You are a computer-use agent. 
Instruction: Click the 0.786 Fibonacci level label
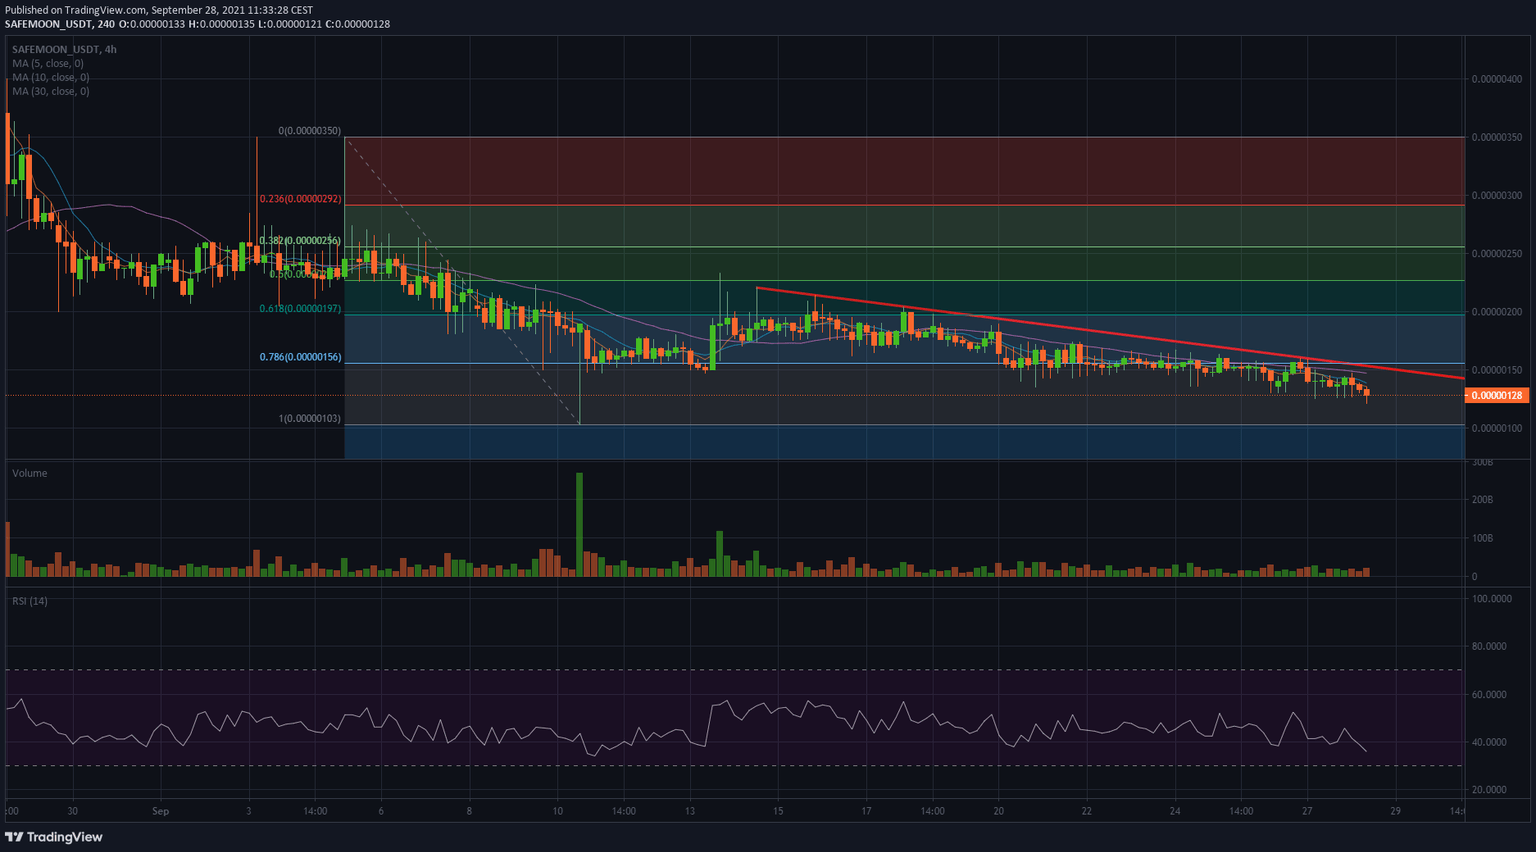[299, 356]
